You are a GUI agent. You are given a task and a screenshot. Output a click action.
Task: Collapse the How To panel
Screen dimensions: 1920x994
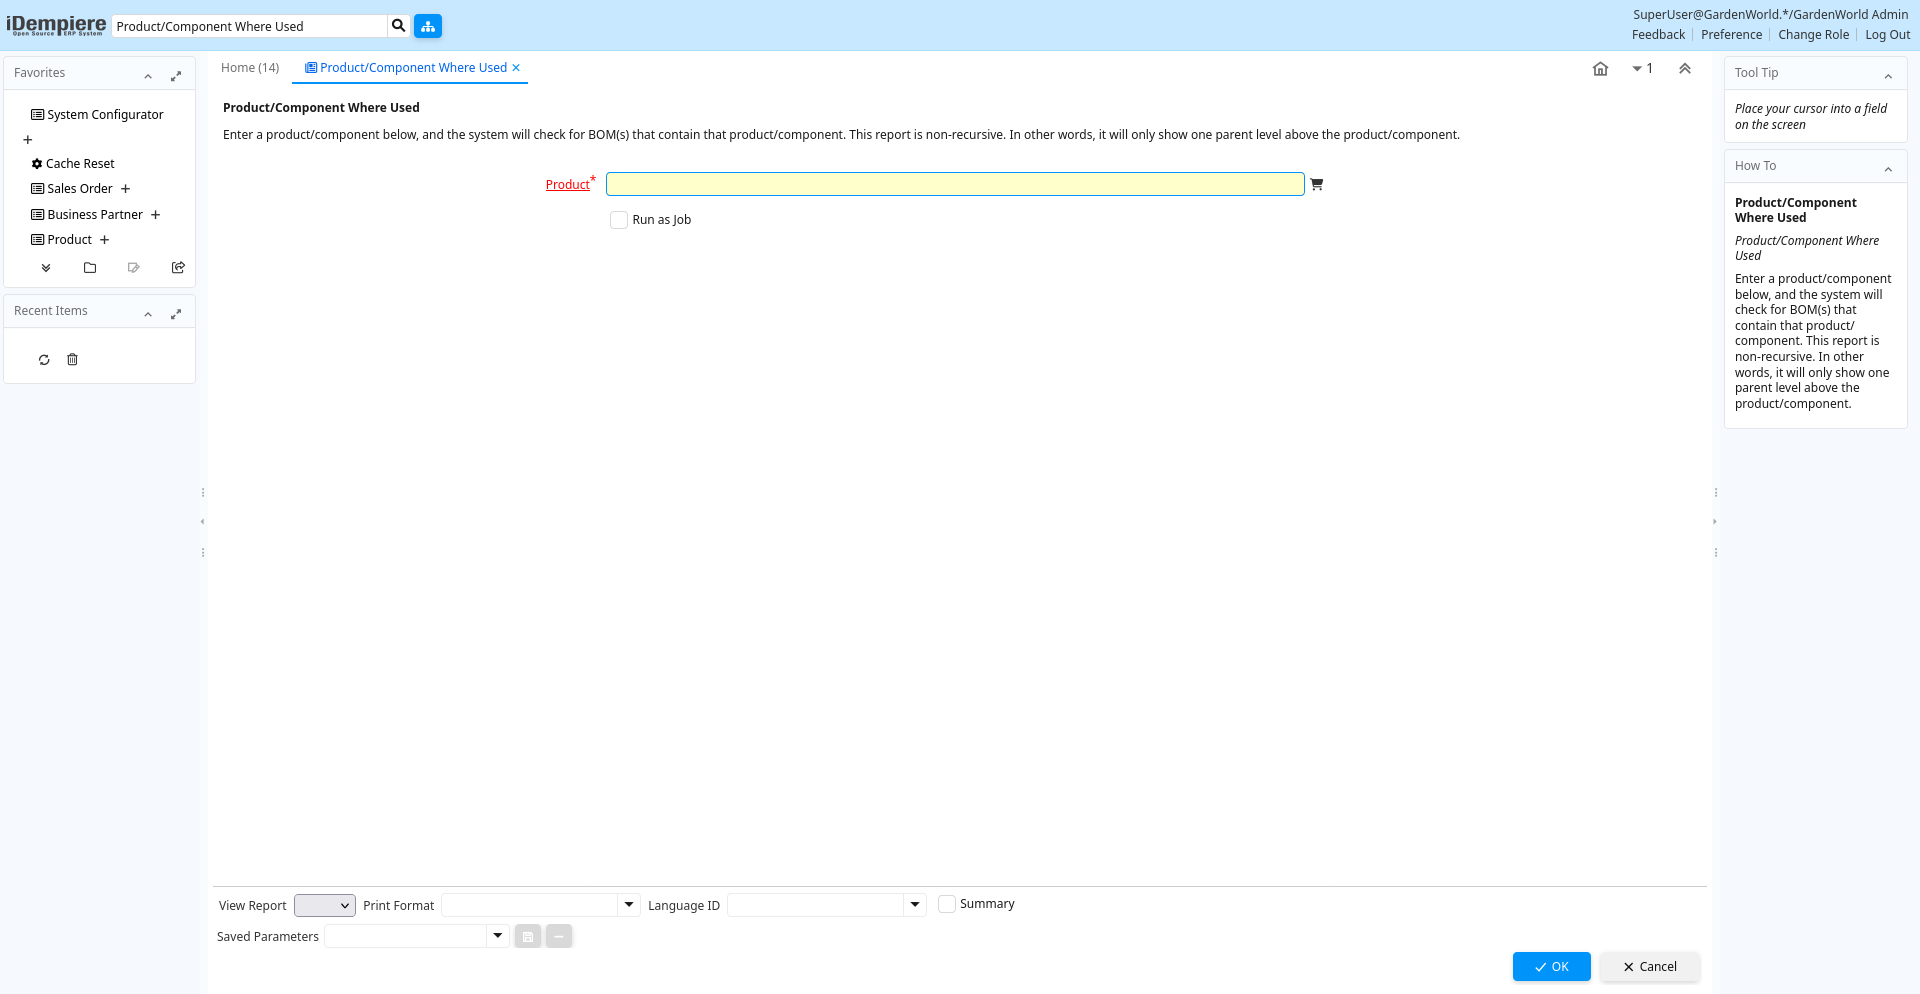pyautogui.click(x=1888, y=168)
